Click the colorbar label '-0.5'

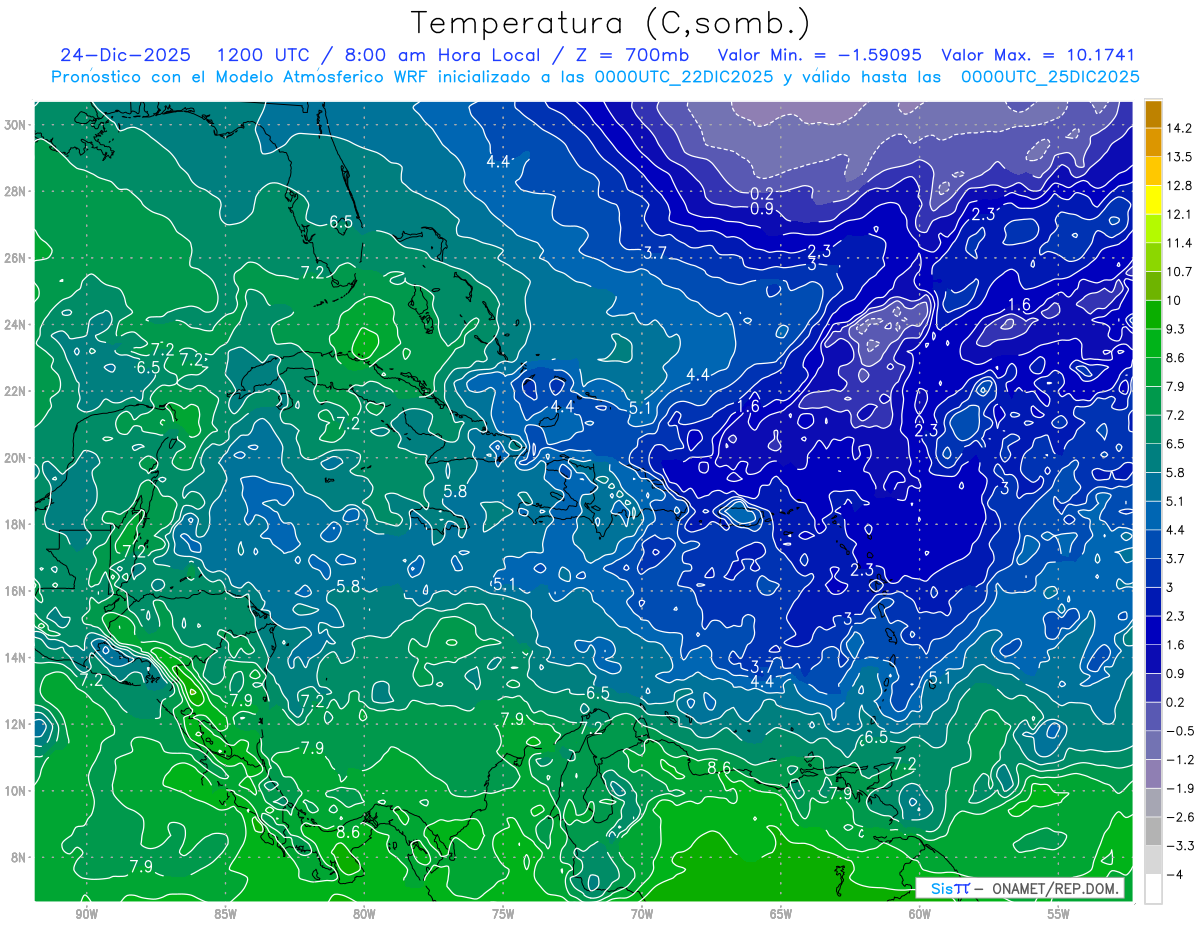coord(1180,731)
